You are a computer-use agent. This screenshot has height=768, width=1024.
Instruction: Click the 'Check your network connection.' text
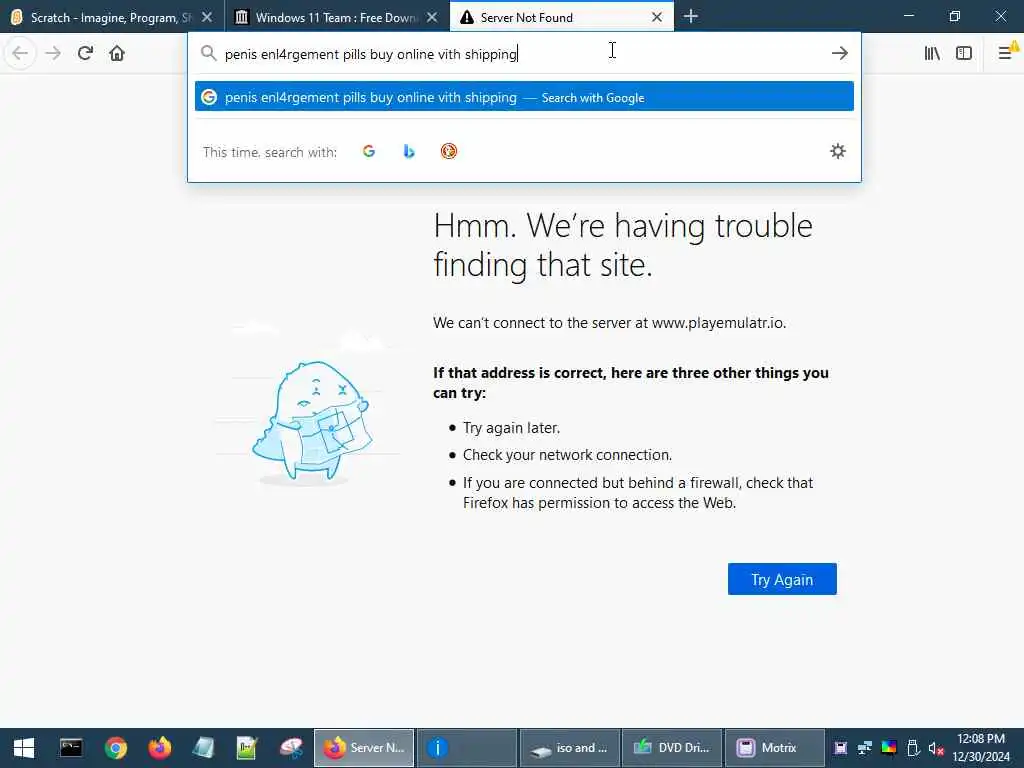pyautogui.click(x=568, y=455)
